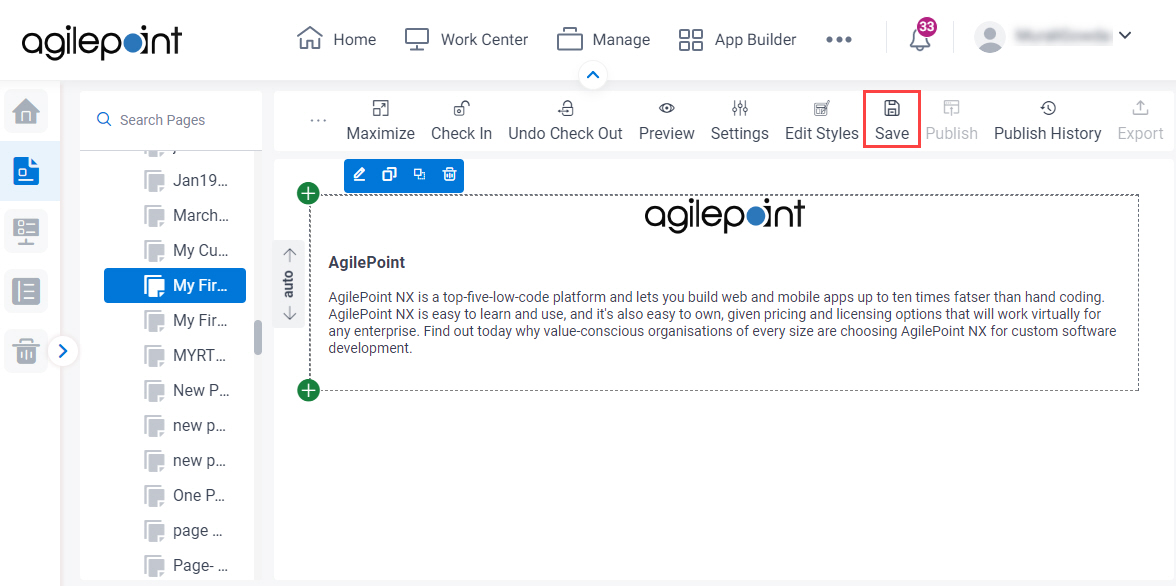Open the layout list icon in left sidebar

click(x=26, y=291)
